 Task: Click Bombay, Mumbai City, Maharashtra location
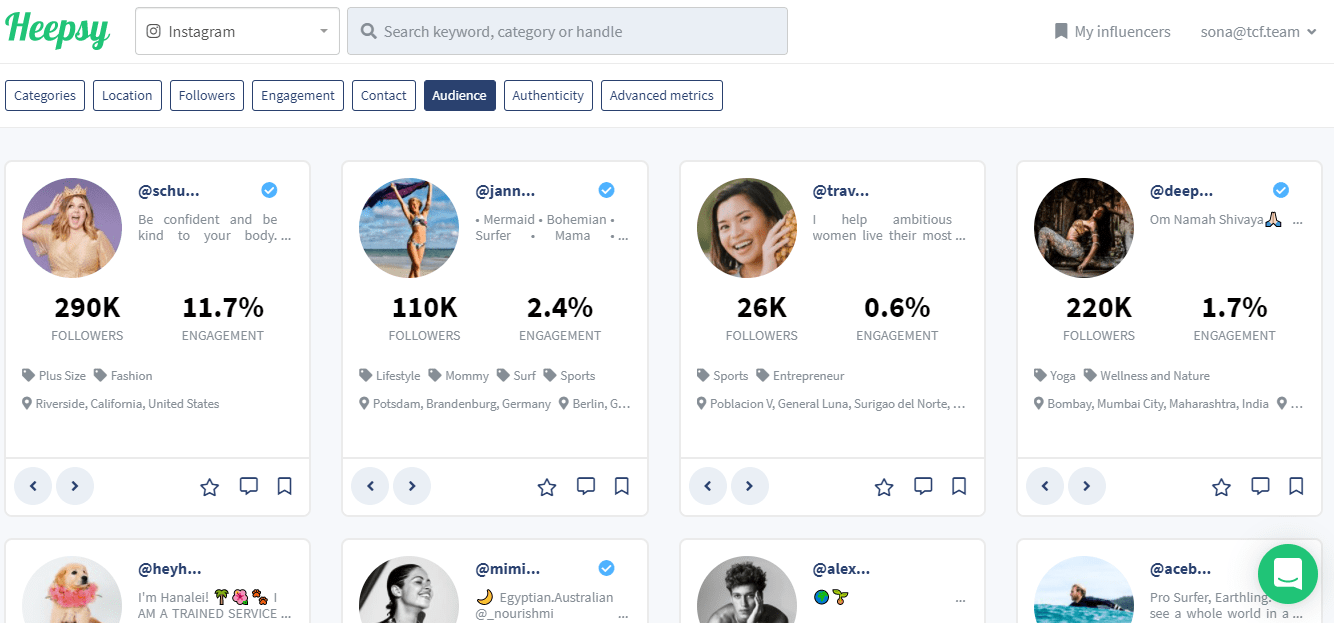pyautogui.click(x=1152, y=404)
